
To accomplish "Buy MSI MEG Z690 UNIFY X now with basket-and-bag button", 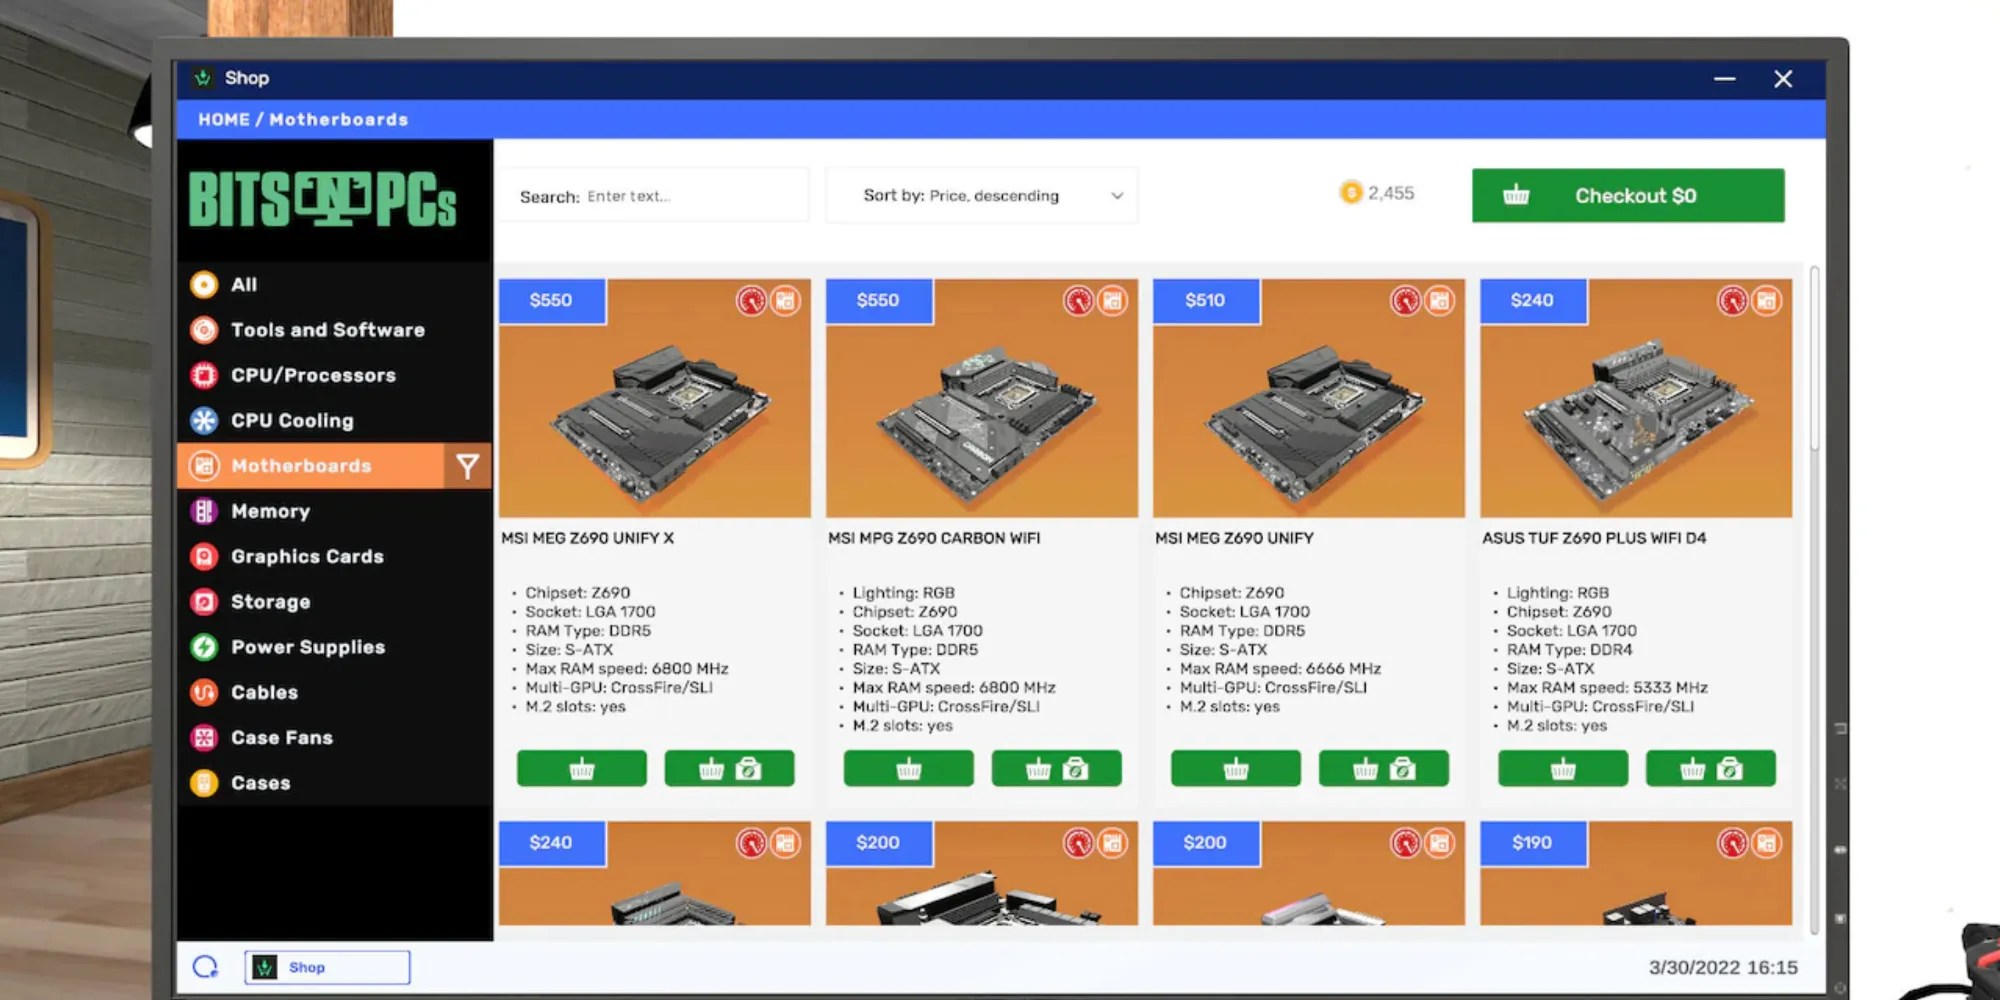I will click(x=729, y=769).
